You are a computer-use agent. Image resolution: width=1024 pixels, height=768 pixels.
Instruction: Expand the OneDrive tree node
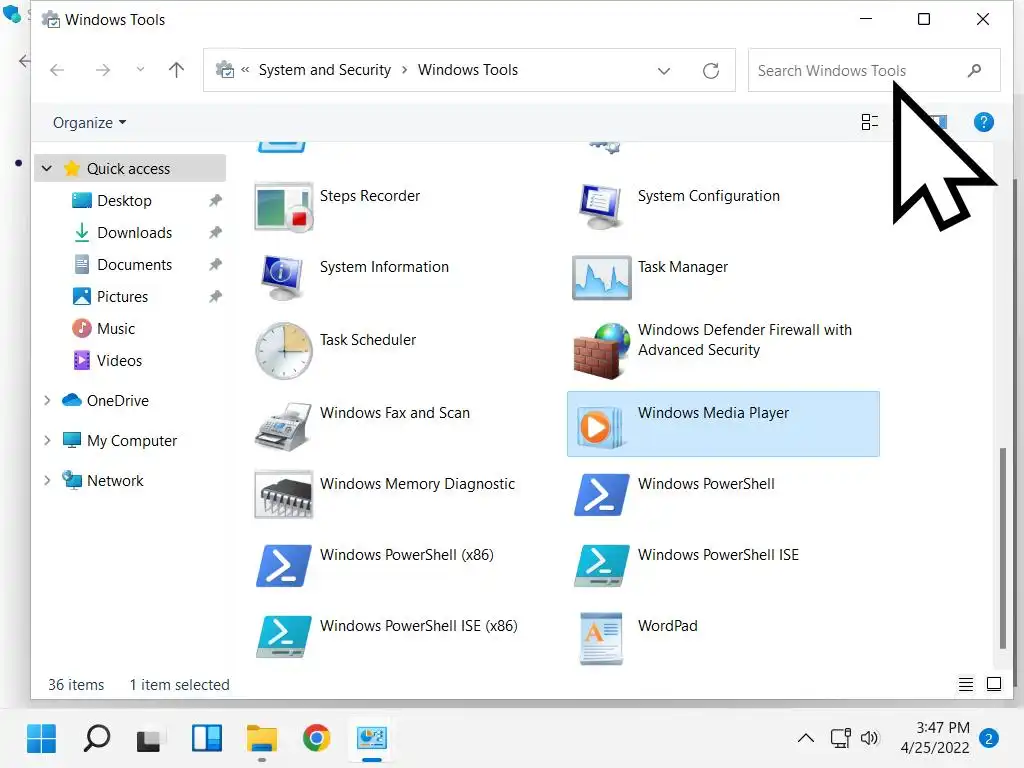point(47,400)
